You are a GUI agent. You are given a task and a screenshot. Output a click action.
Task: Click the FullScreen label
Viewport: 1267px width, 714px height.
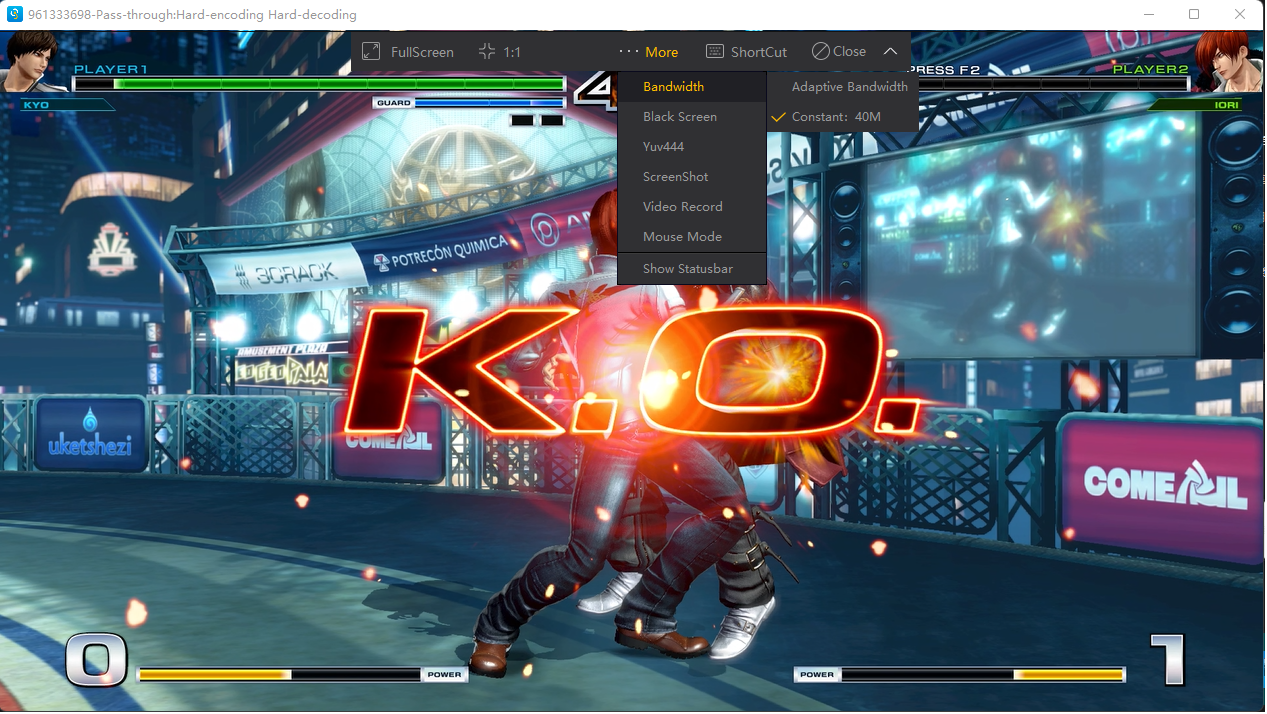pyautogui.click(x=422, y=52)
